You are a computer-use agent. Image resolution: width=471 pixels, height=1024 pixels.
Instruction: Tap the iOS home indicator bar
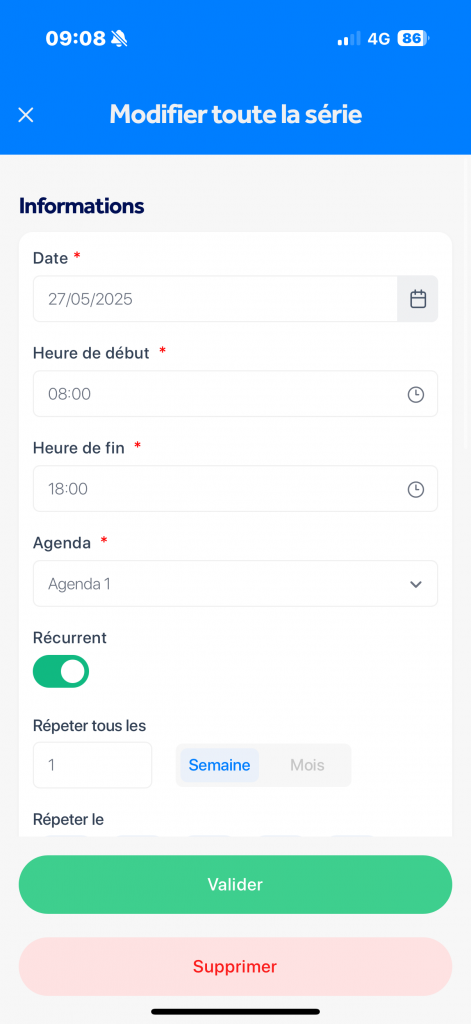click(x=235, y=1012)
